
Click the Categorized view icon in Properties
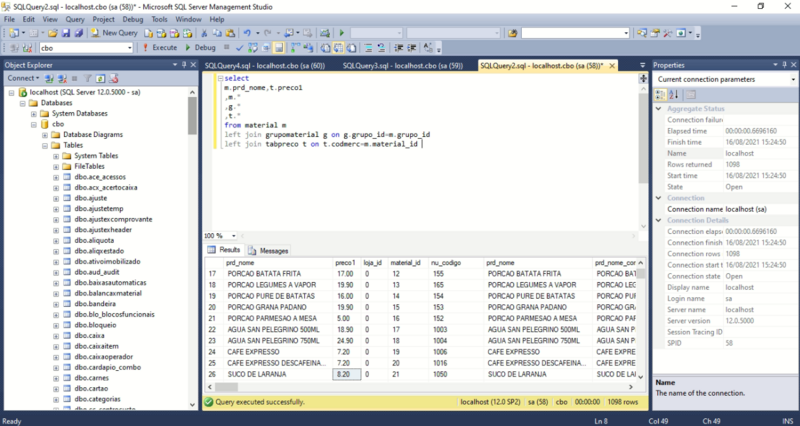(660, 94)
